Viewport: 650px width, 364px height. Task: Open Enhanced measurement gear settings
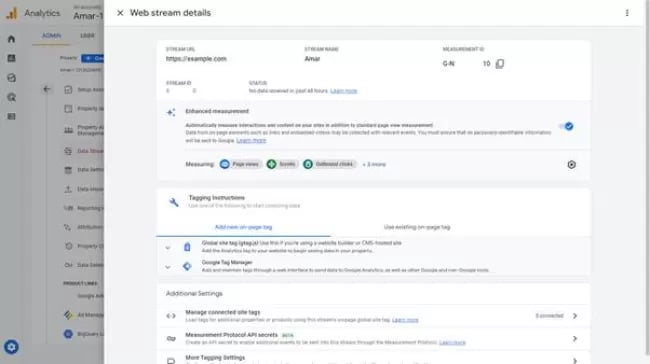(571, 165)
